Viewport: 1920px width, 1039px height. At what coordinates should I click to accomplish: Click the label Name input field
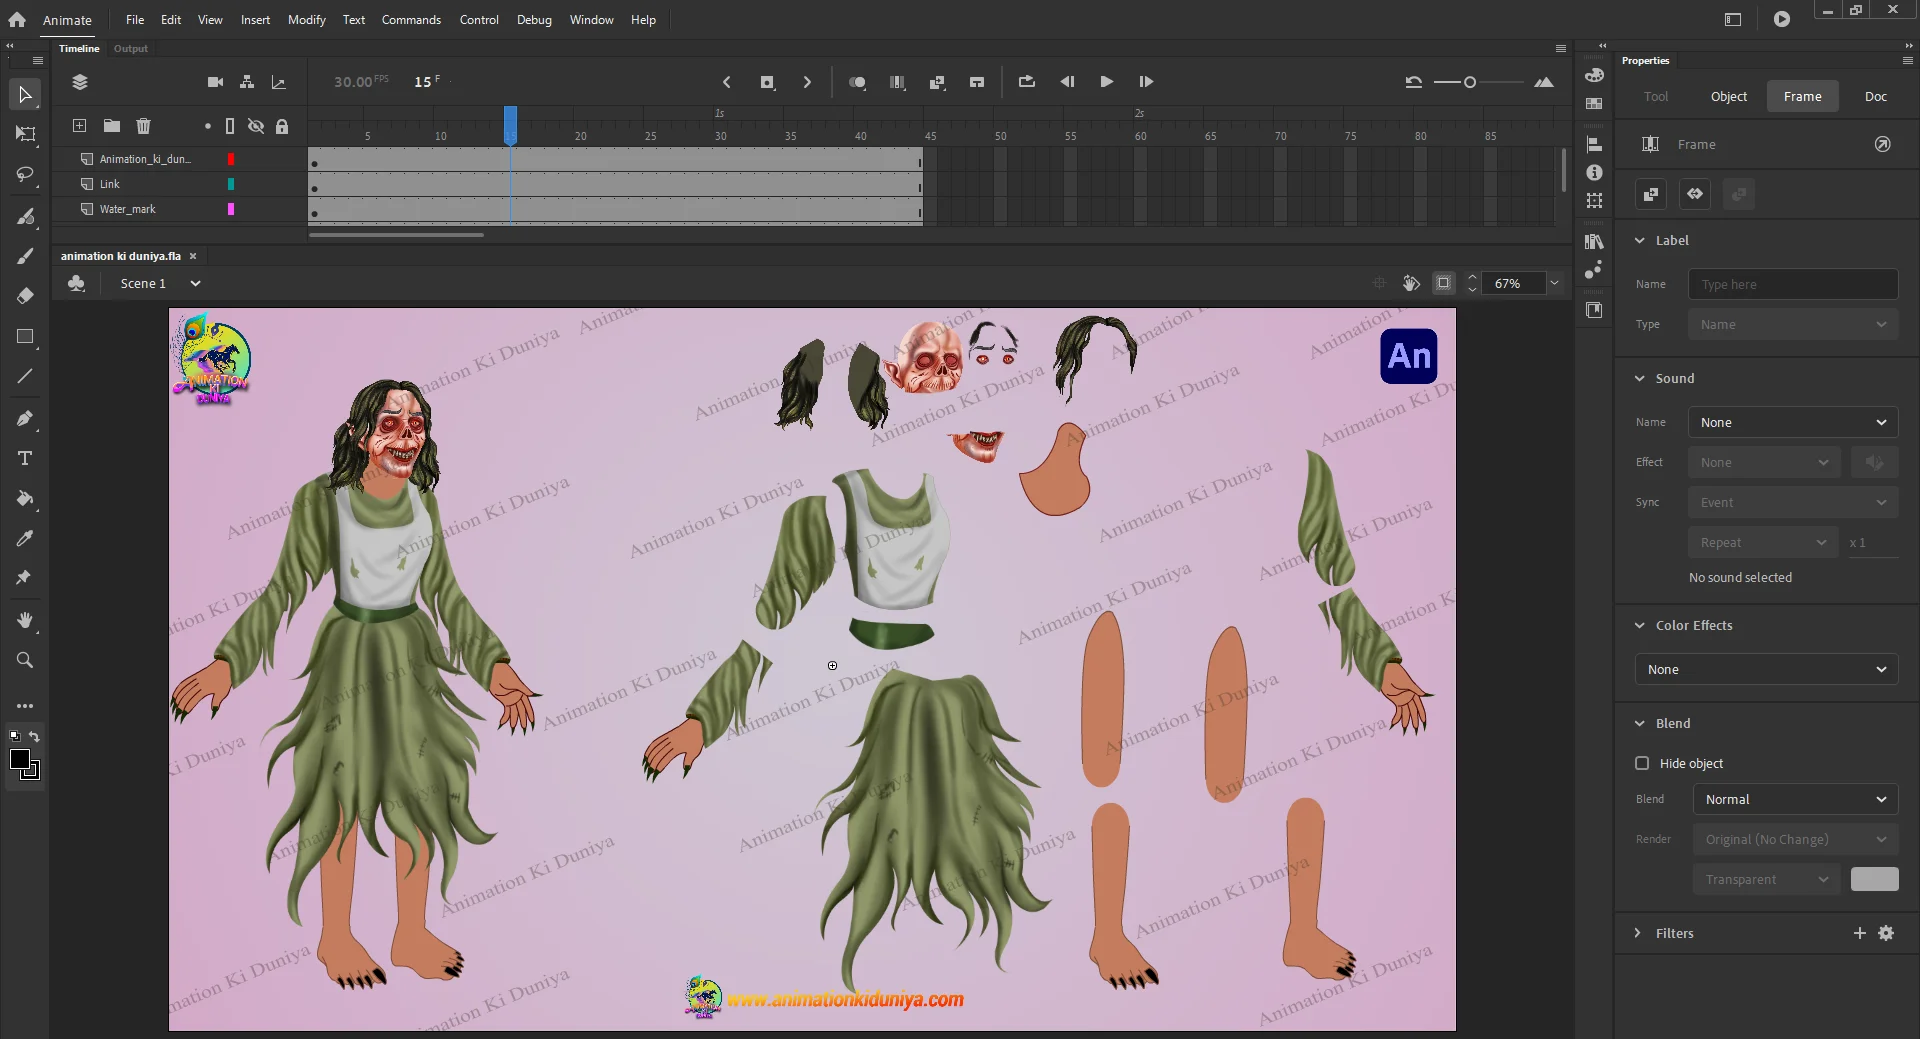(x=1792, y=284)
